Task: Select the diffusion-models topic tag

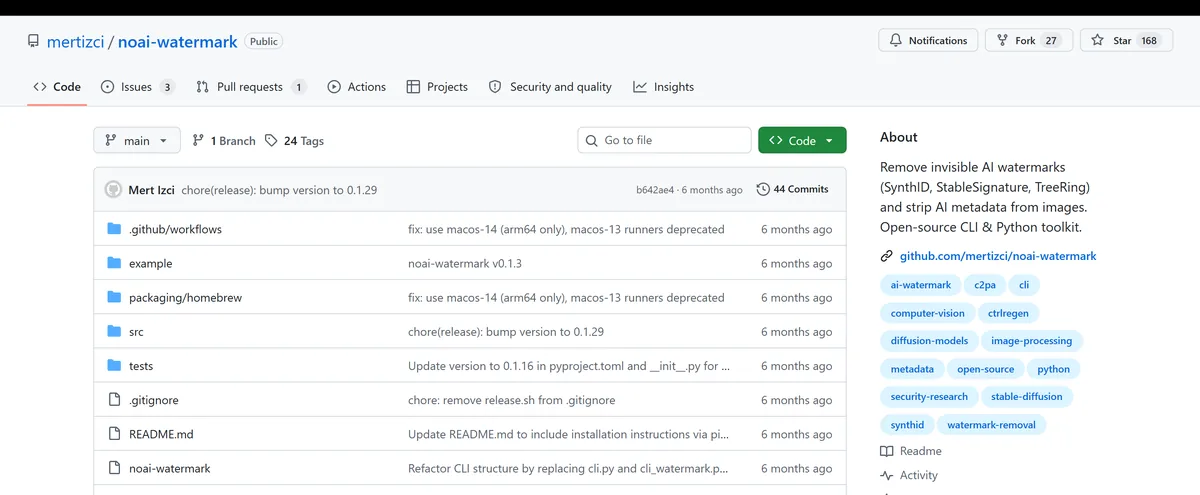Action: click(x=930, y=341)
